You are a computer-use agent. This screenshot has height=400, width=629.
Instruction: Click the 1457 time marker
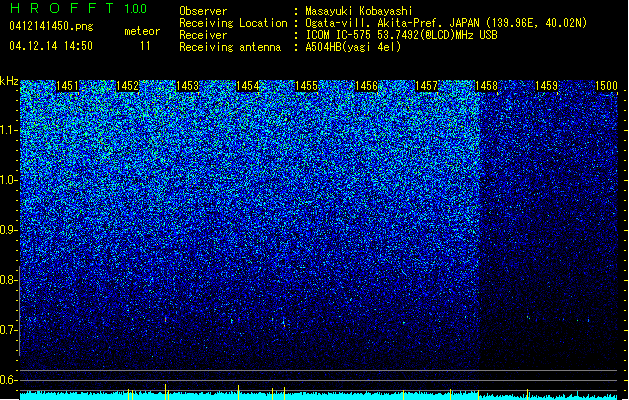pyautogui.click(x=426, y=86)
